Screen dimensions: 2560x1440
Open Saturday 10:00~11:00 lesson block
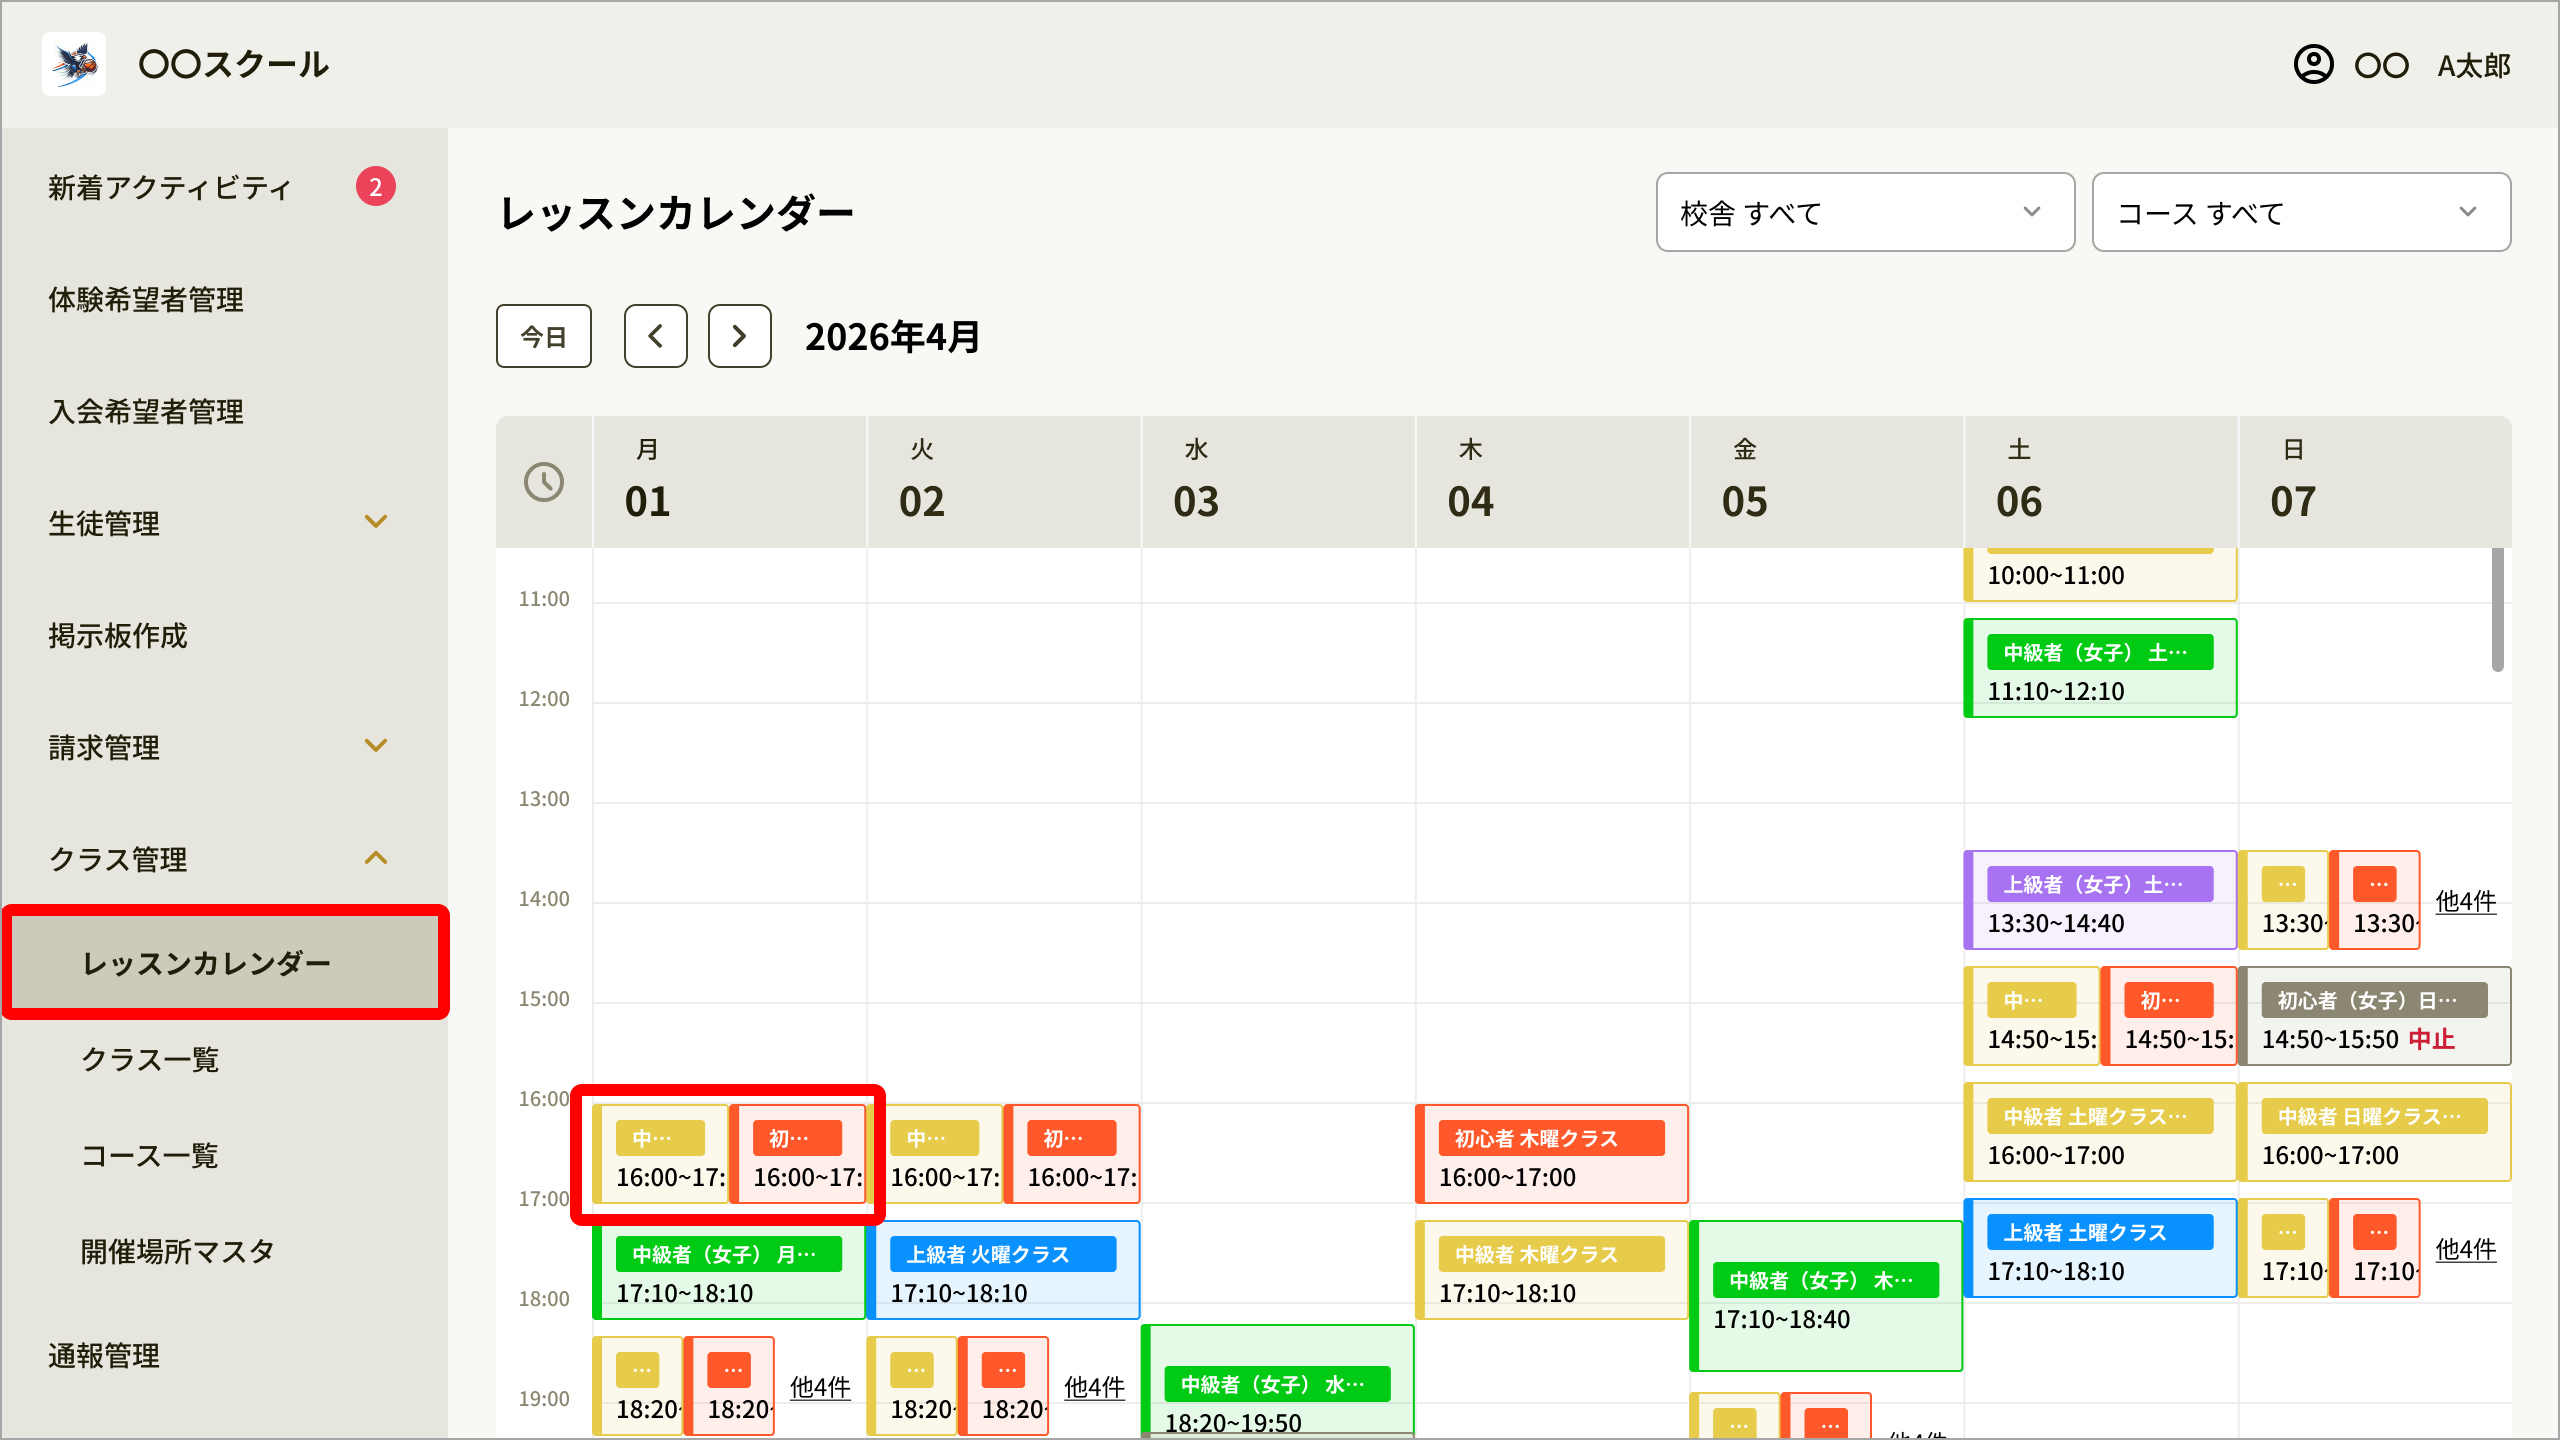[2100, 574]
